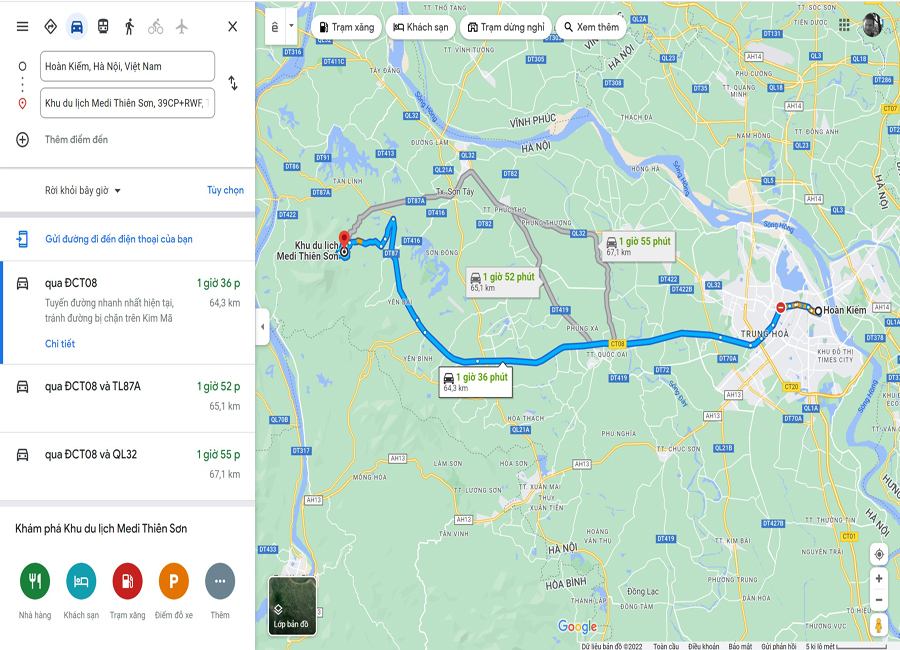Click the Trạm xăng filter chip
The height and width of the screenshot is (650, 900).
pos(346,27)
